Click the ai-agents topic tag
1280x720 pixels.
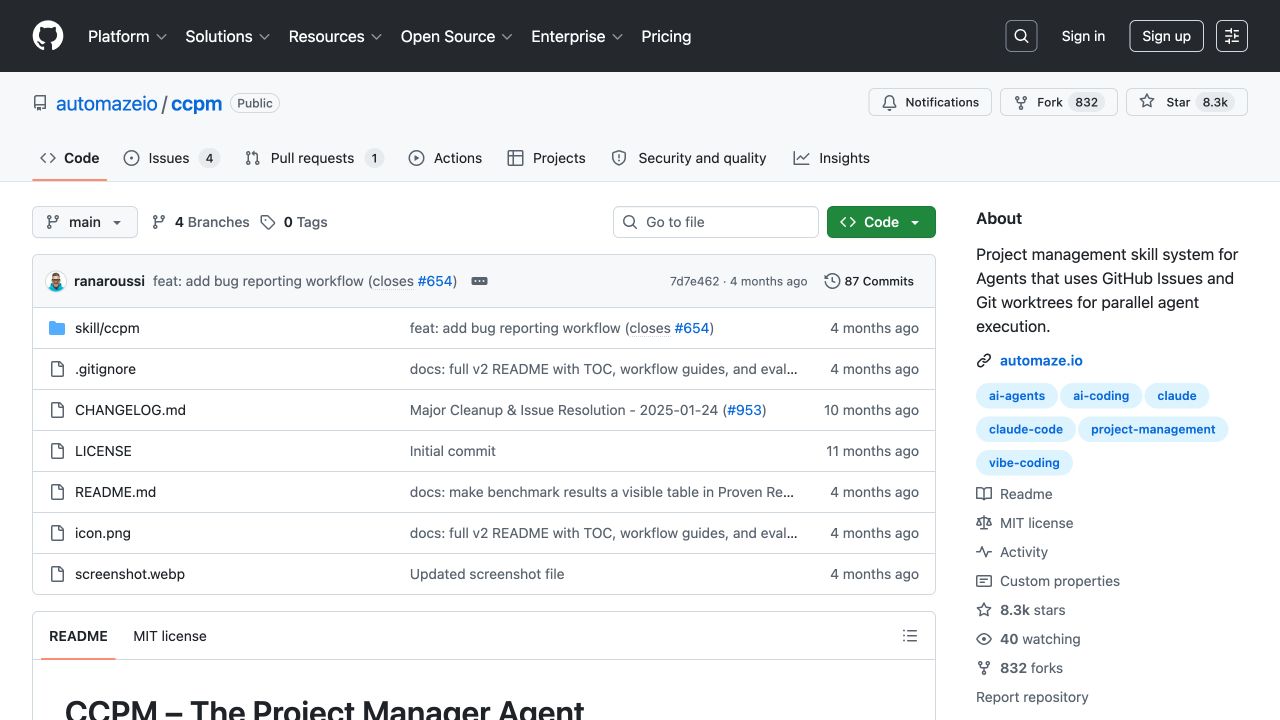coord(1017,396)
